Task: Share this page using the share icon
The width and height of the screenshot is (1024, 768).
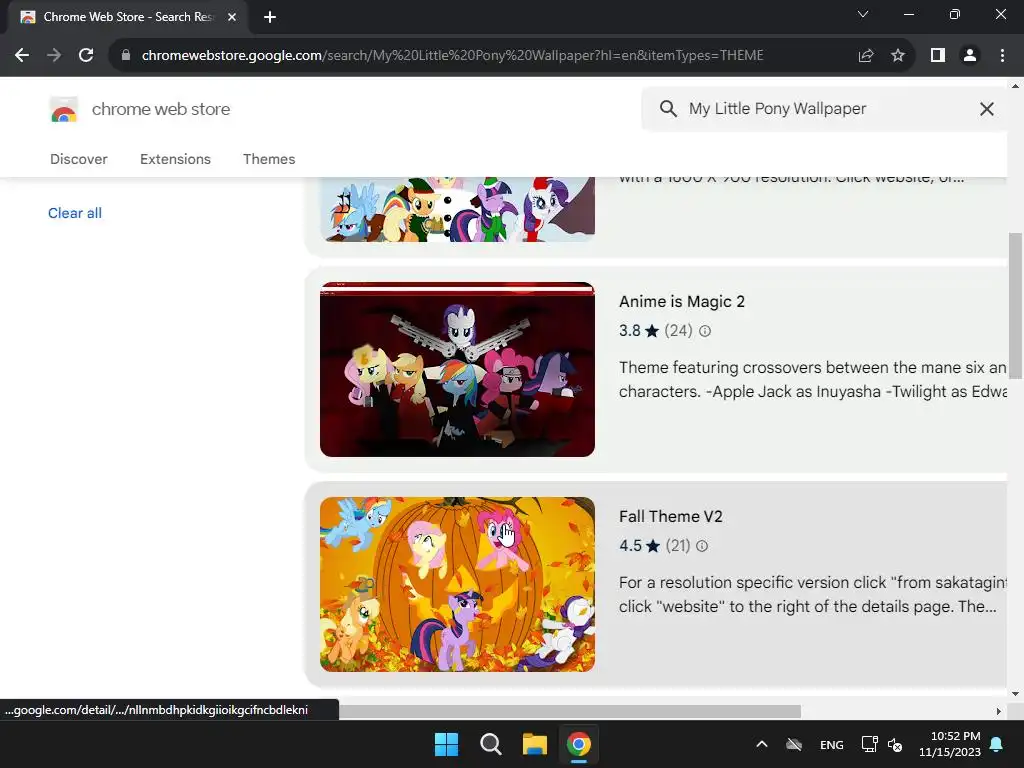Action: coord(866,56)
